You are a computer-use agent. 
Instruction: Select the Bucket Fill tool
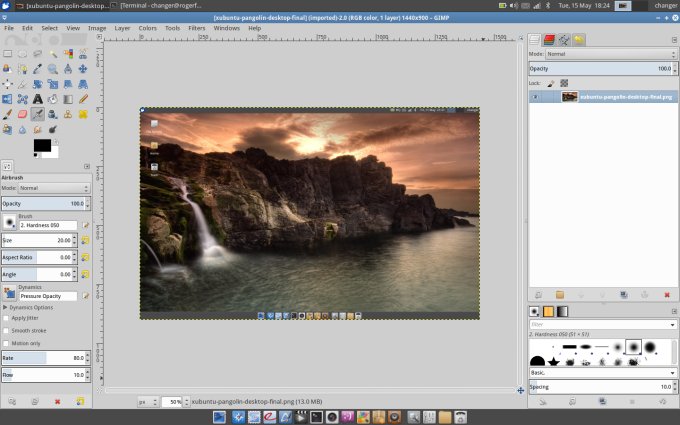[53, 99]
